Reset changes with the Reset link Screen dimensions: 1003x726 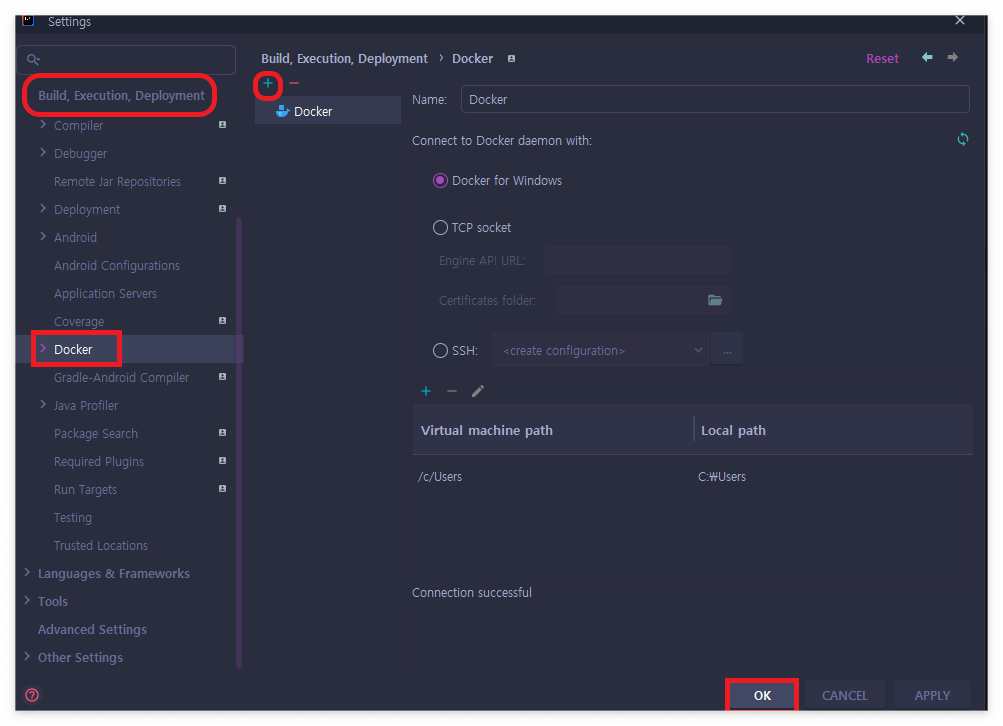[x=882, y=58]
